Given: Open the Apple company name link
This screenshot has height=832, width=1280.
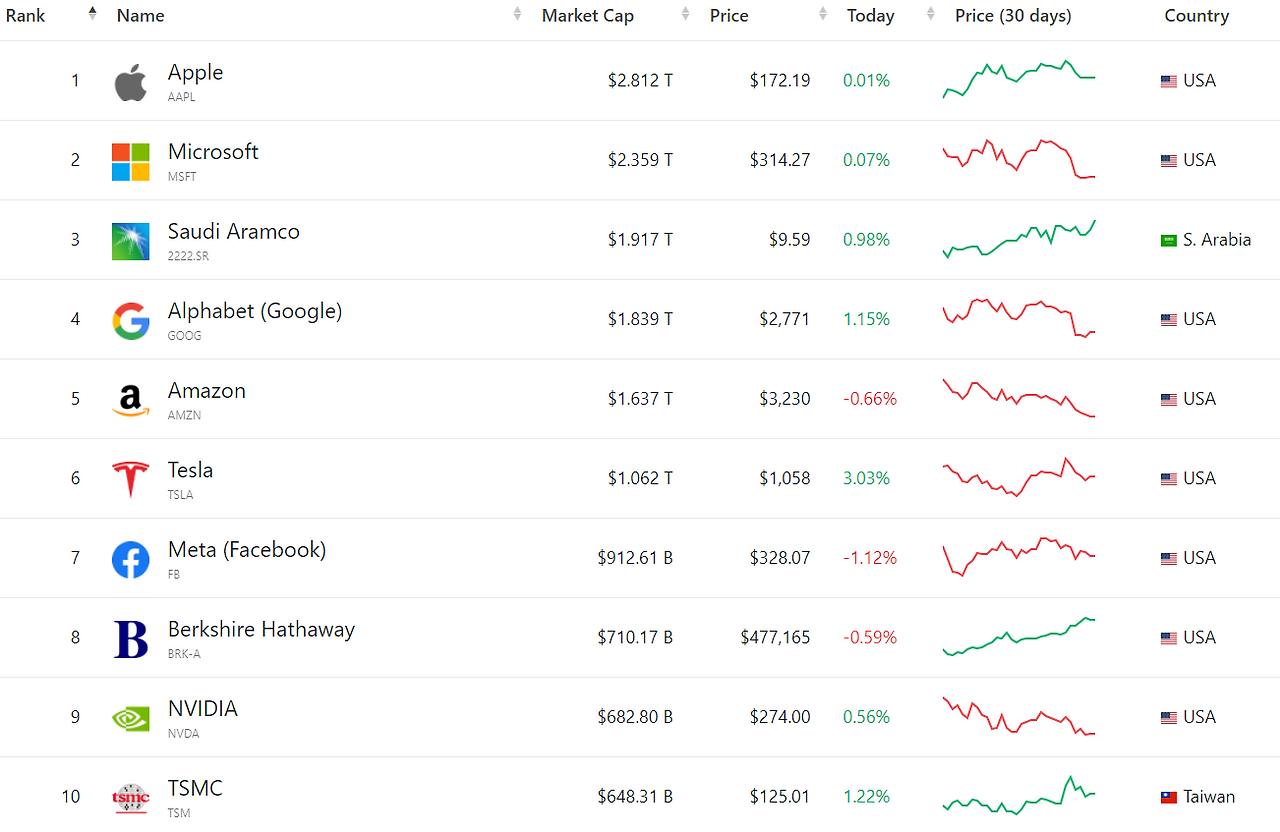Looking at the screenshot, I should pos(195,72).
